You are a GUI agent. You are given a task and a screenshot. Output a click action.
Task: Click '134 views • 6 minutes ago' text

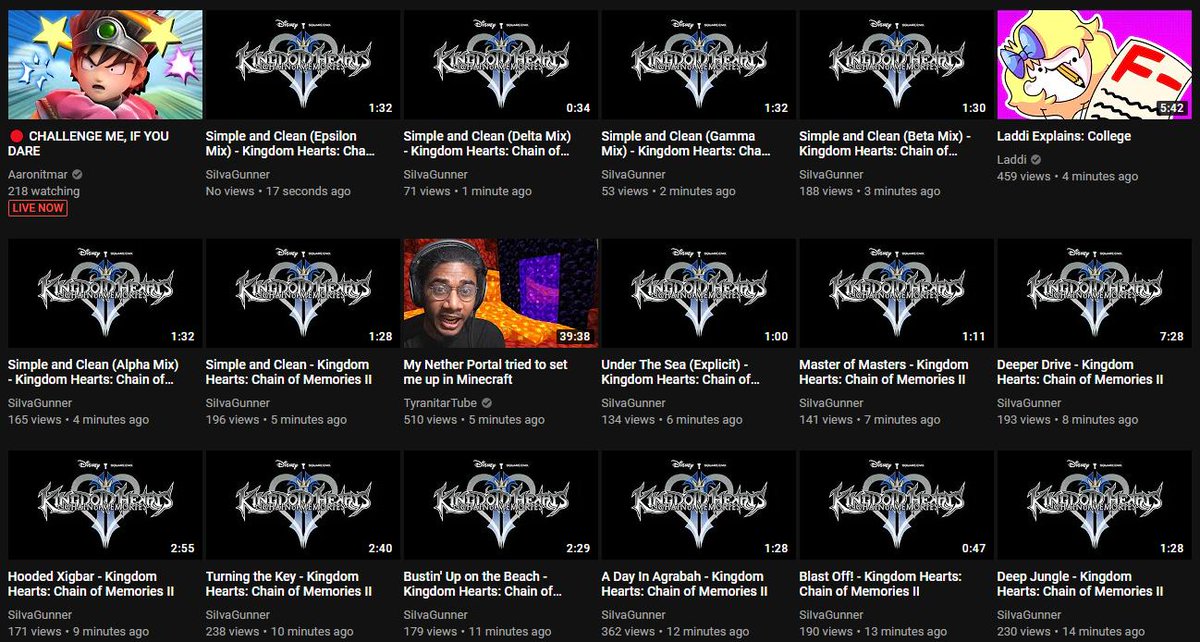pyautogui.click(x=672, y=419)
